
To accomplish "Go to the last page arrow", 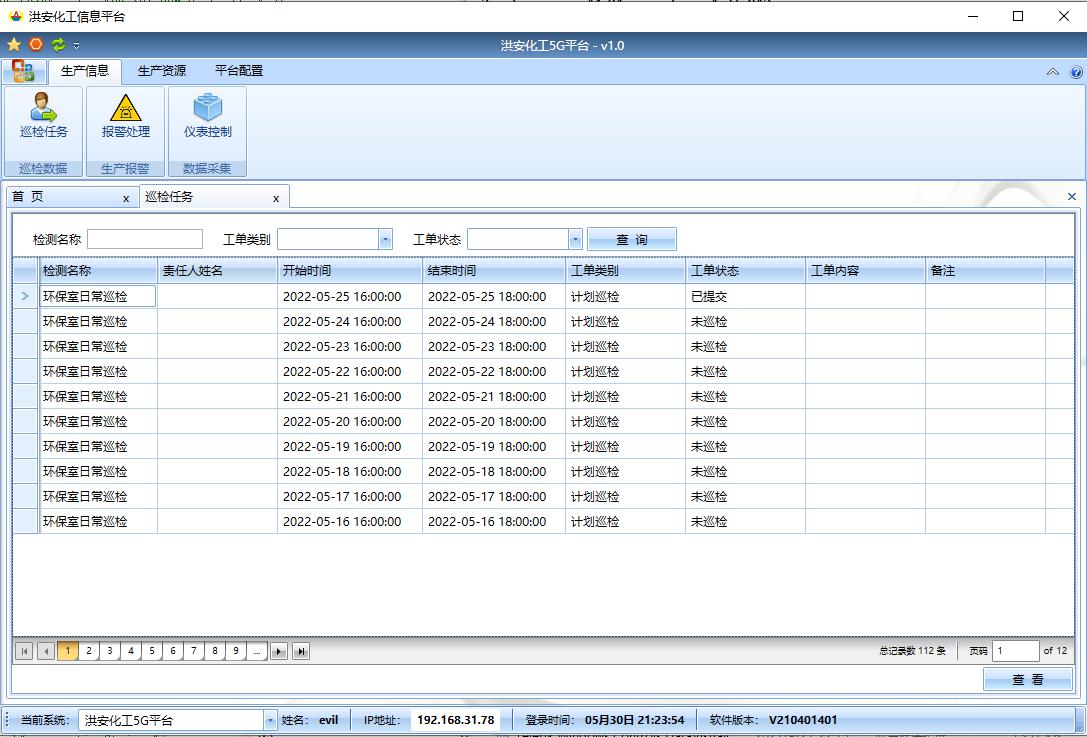I will click(300, 651).
